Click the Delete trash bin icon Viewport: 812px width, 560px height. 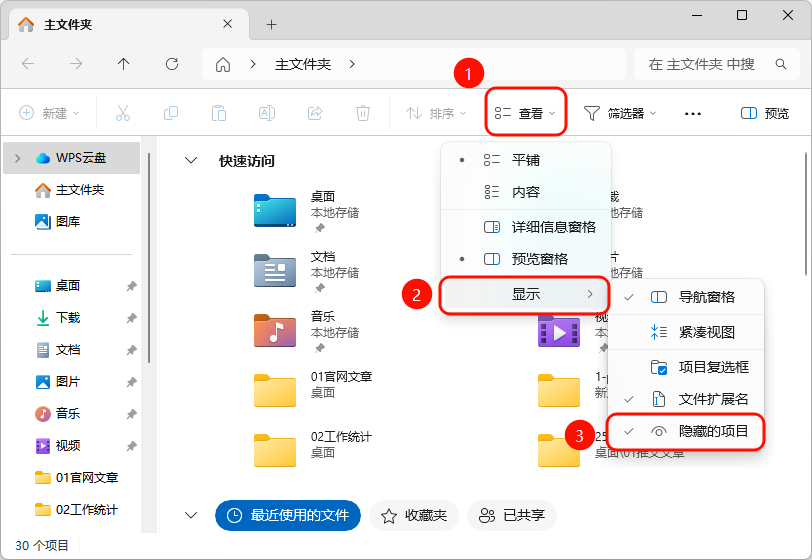coord(362,113)
